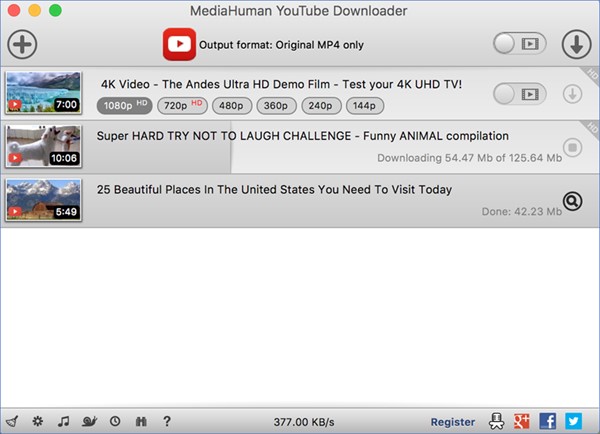
Task: Choose 360p quality option
Action: pyautogui.click(x=276, y=106)
